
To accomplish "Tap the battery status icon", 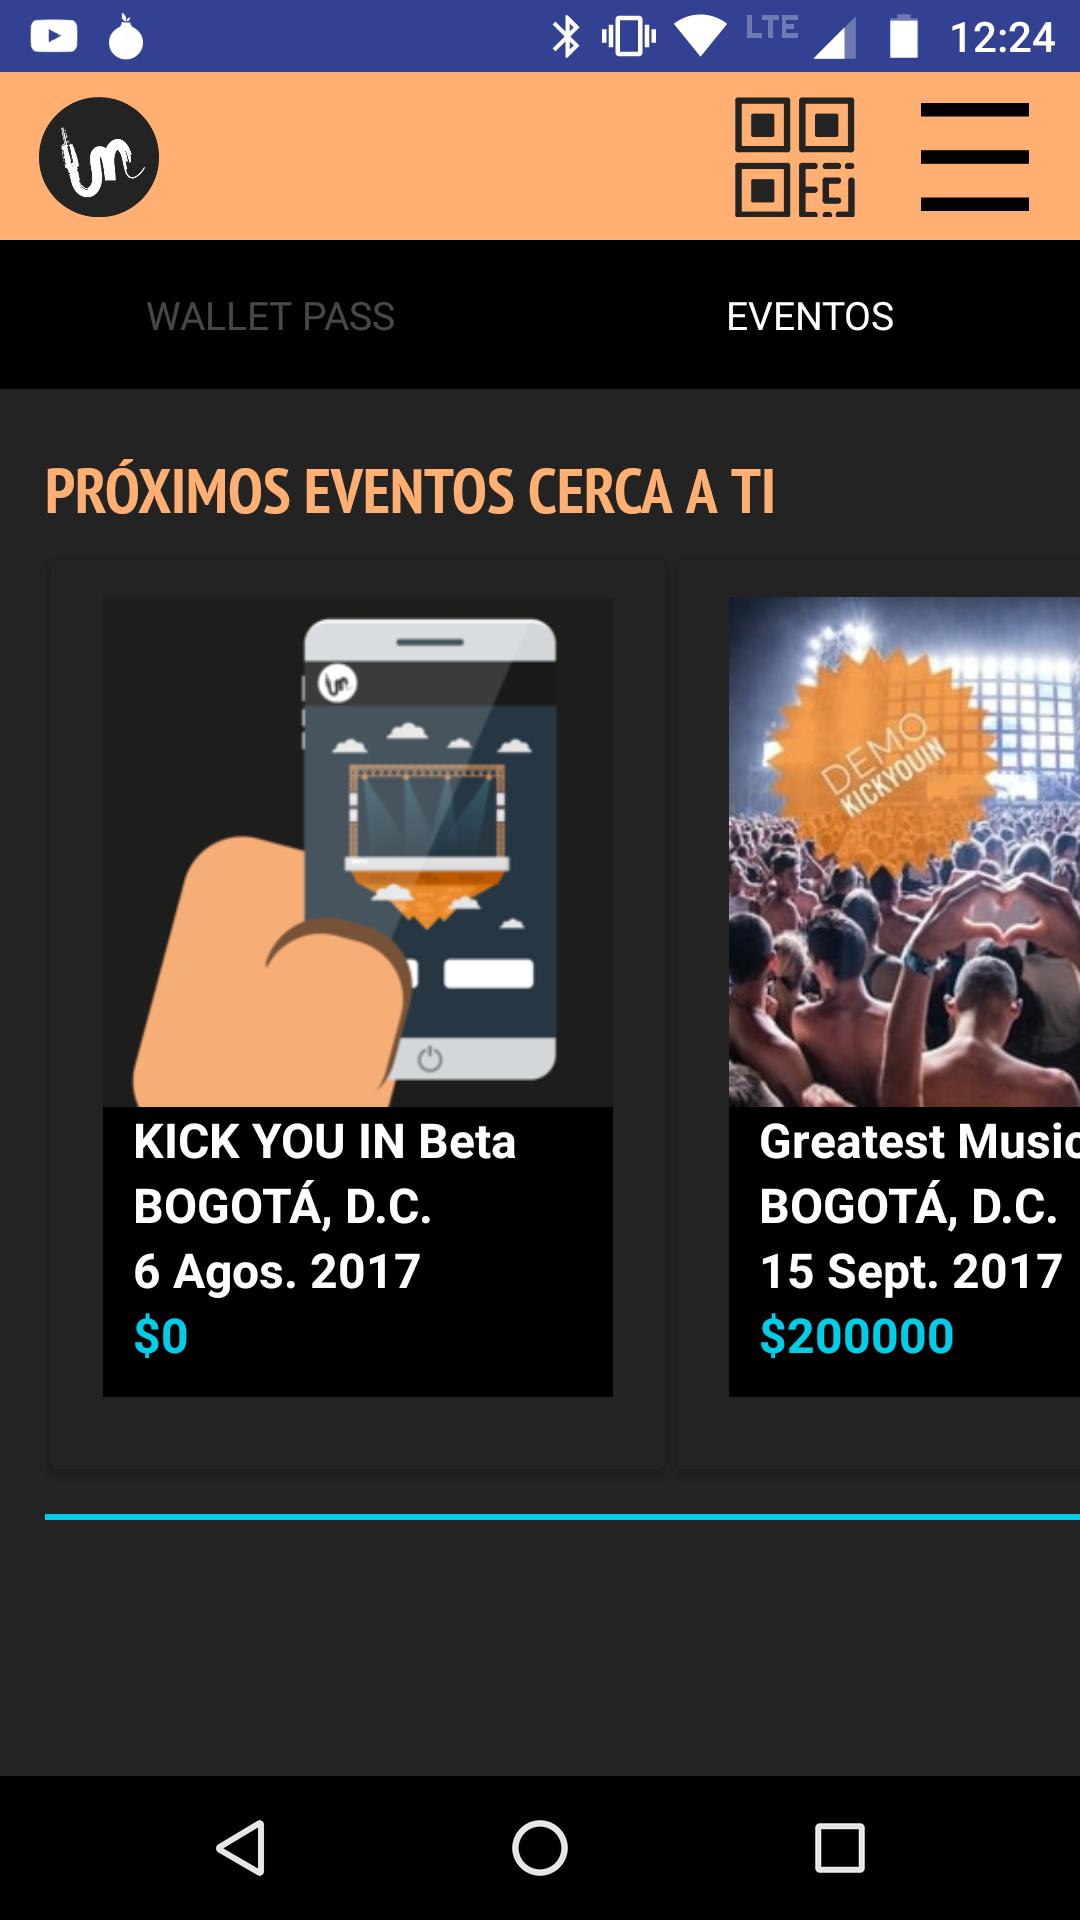I will tap(904, 37).
